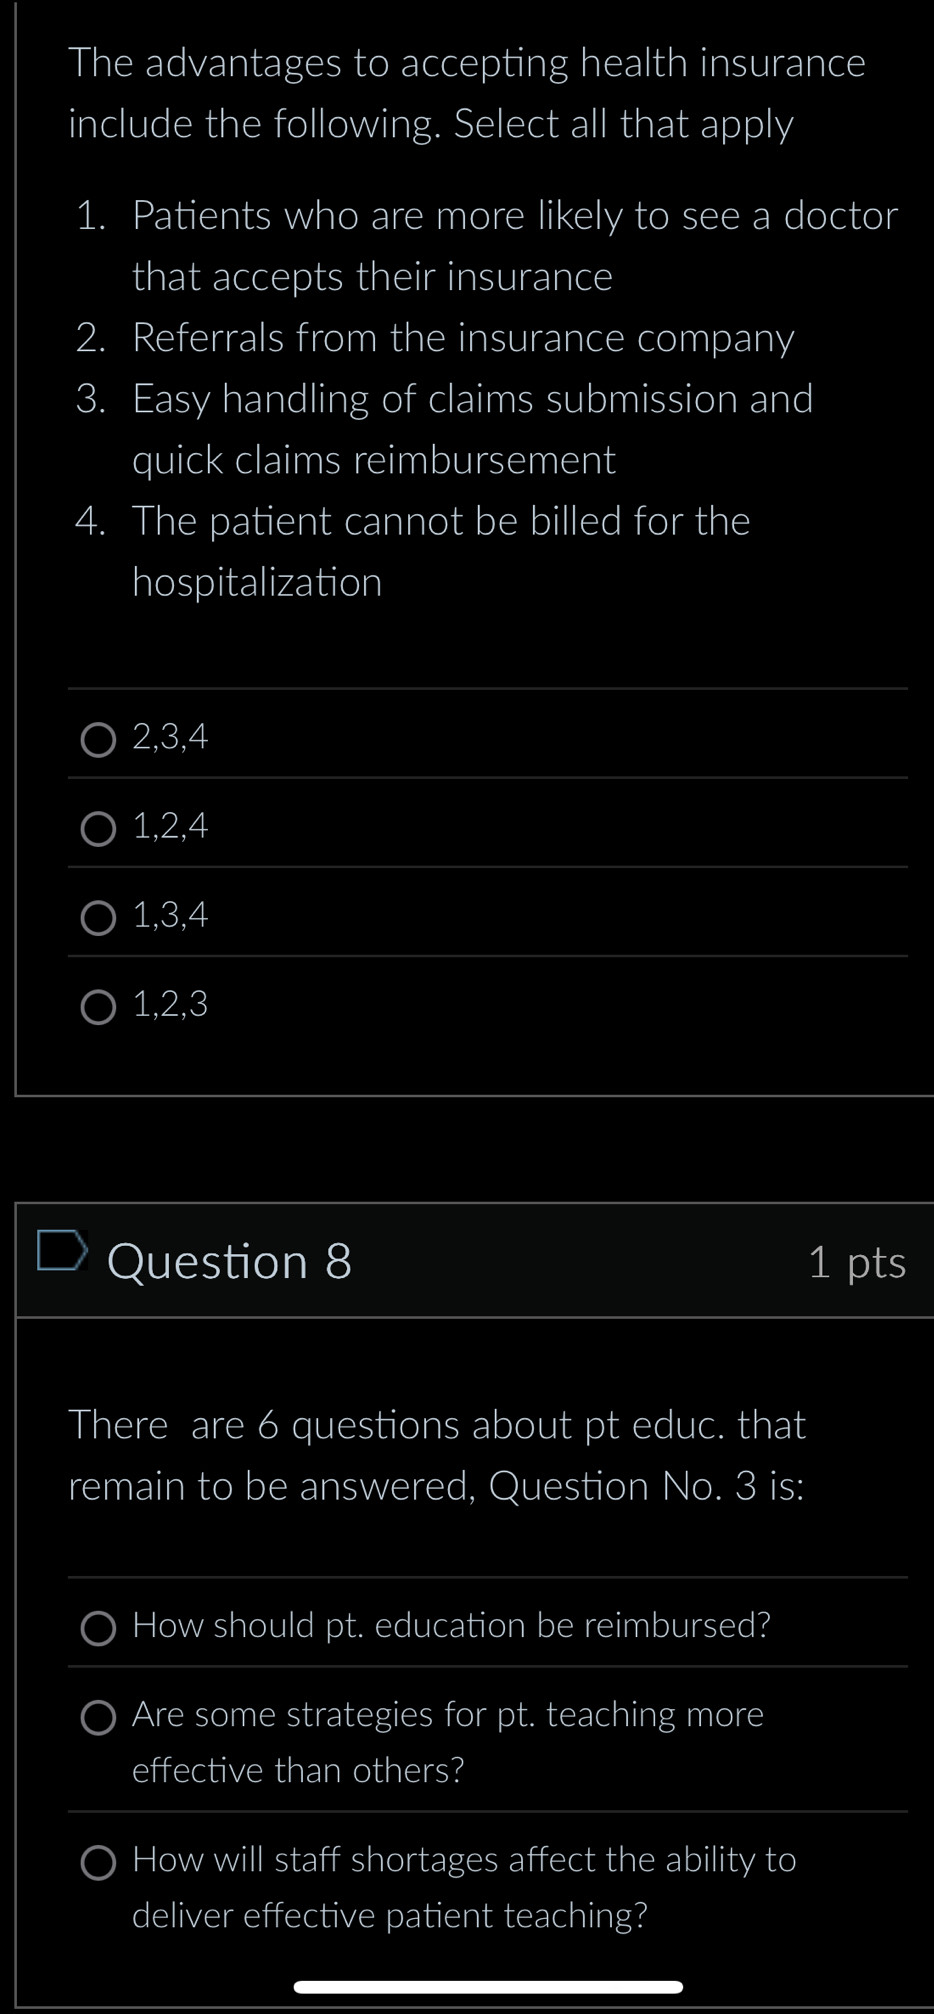Click the '1 pts' points label
The image size is (934, 2014).
(x=856, y=1262)
